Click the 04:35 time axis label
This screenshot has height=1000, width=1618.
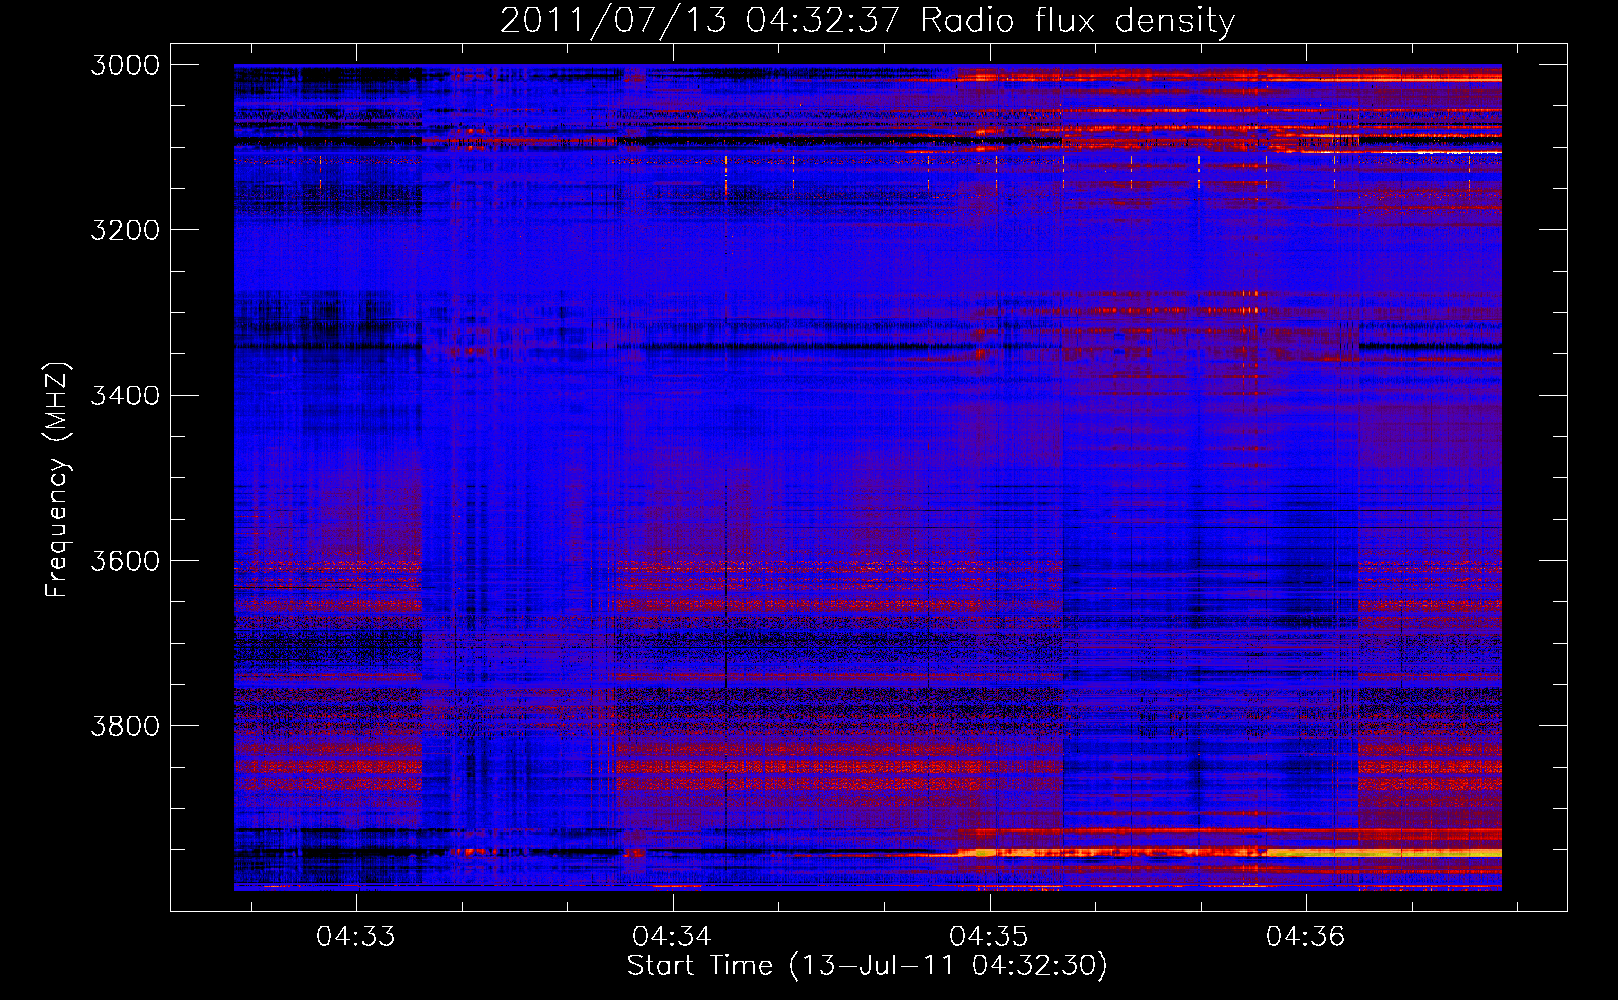(989, 937)
